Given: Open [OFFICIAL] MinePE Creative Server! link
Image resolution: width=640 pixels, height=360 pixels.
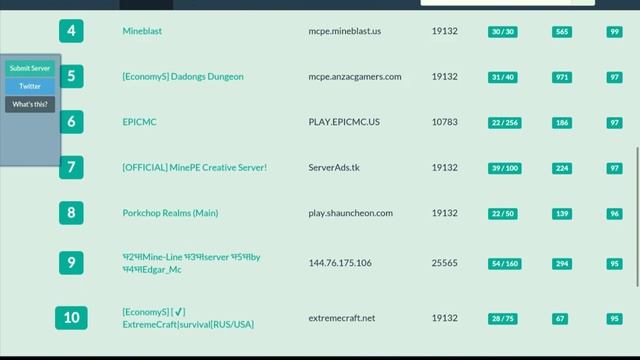Looking at the screenshot, I should [195, 167].
